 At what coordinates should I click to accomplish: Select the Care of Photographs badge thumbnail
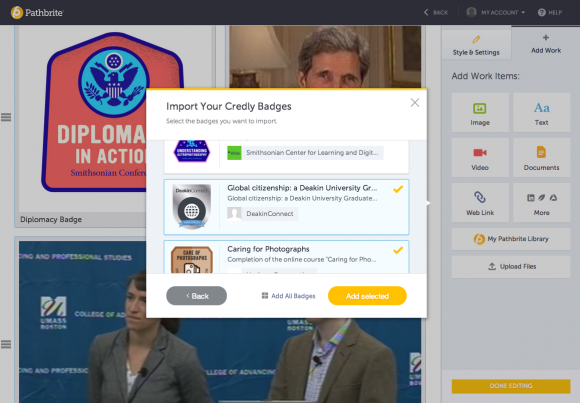[x=192, y=260]
